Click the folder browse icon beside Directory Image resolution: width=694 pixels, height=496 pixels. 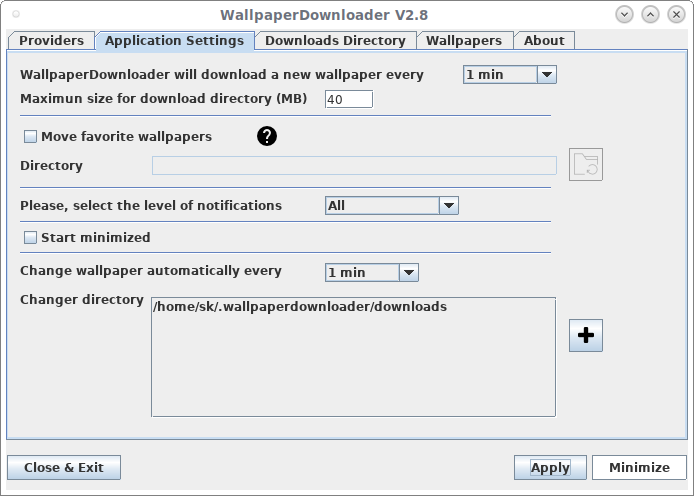(586, 165)
